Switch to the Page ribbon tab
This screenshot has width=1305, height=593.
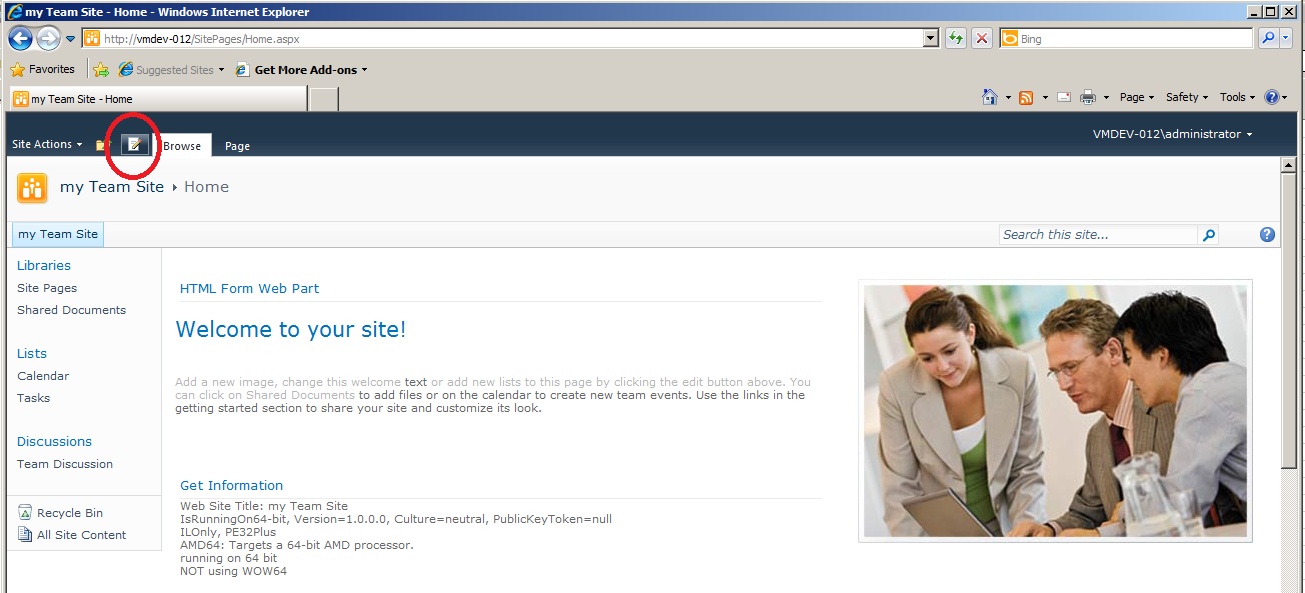(x=237, y=146)
